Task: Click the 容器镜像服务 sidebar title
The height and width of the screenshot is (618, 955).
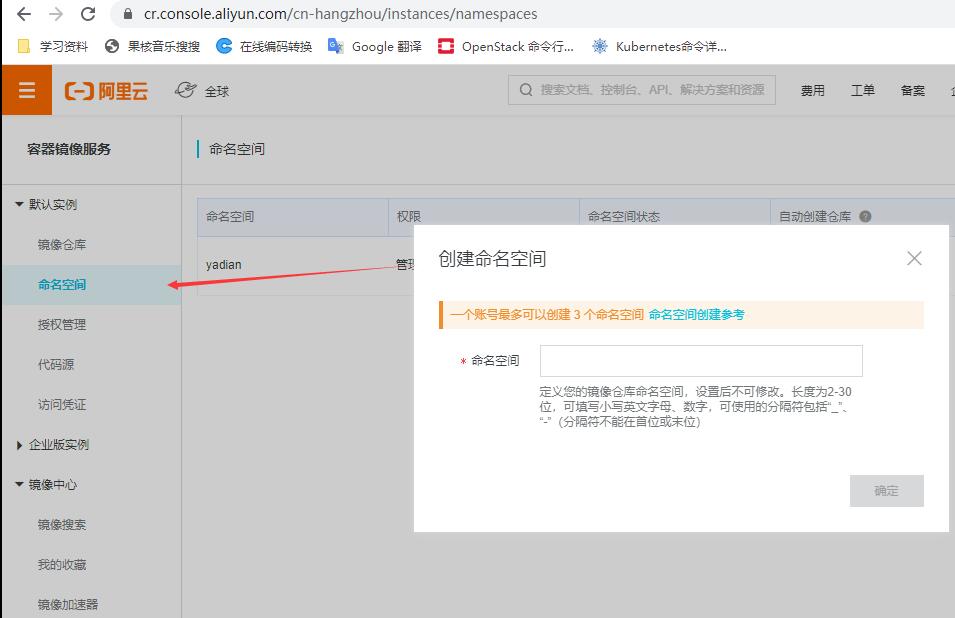Action: (69, 149)
